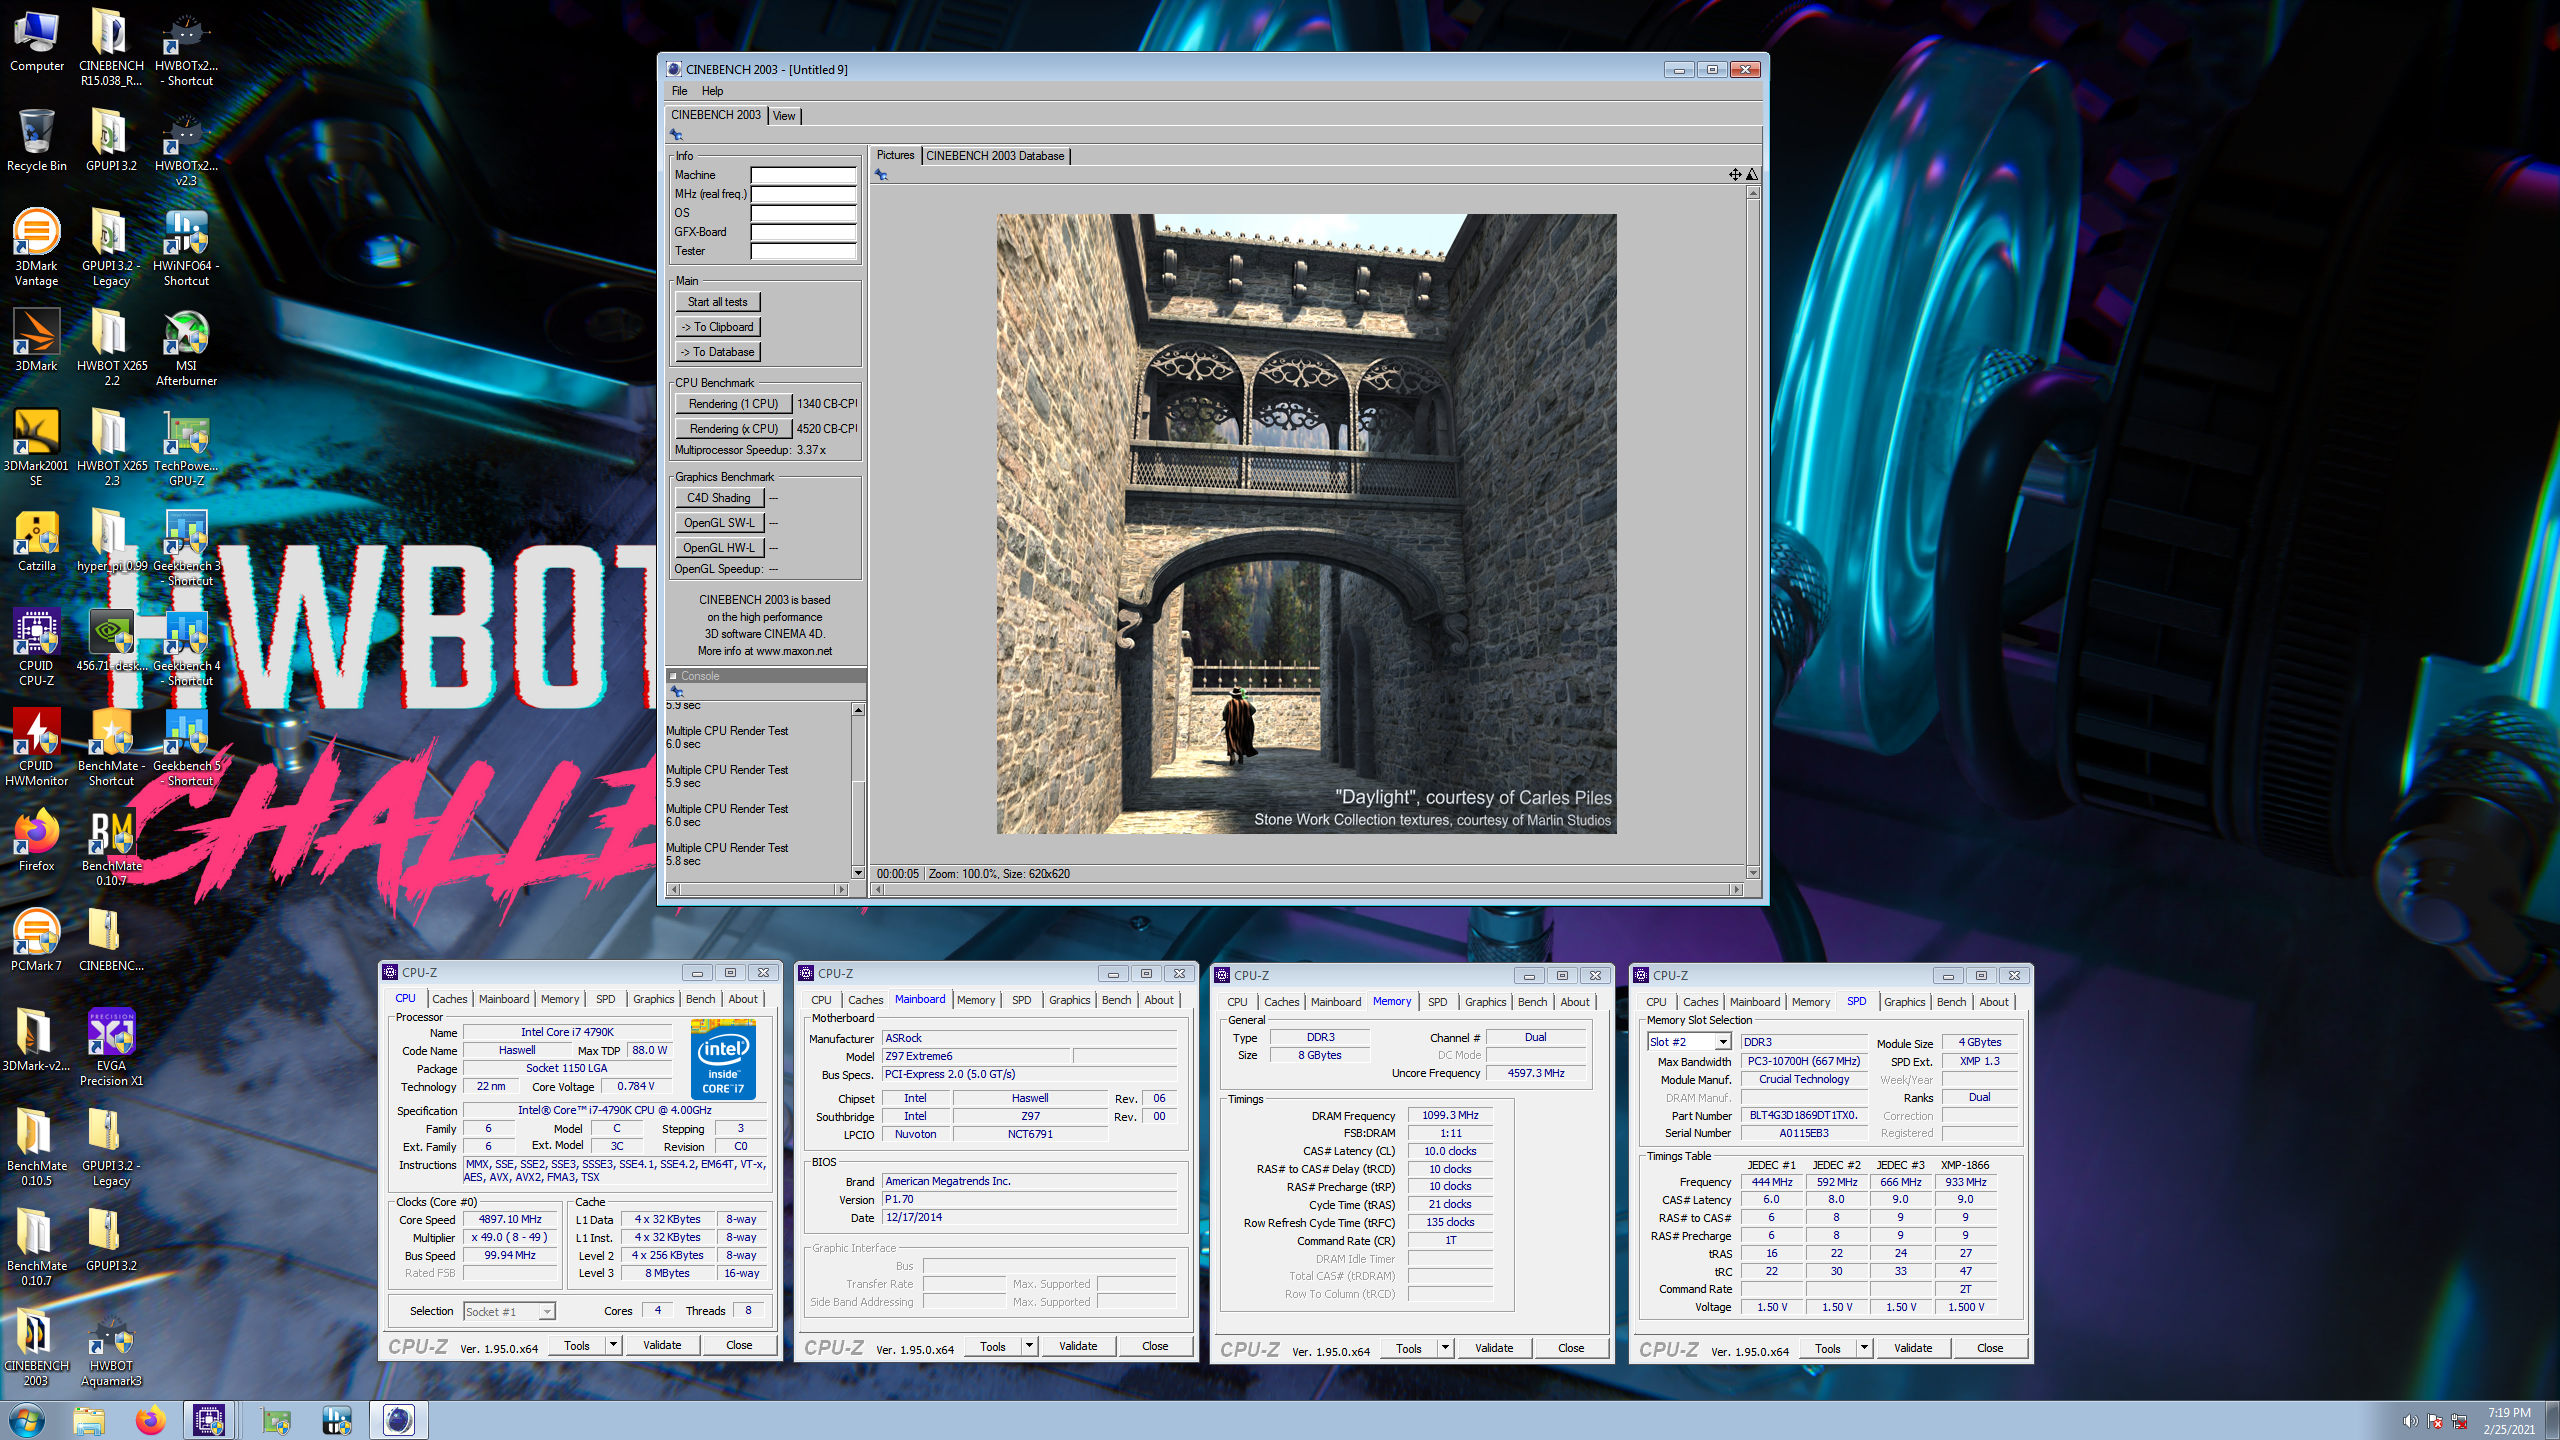This screenshot has height=1440, width=2560.
Task: Launch Catzilla desktop icon
Action: 37,541
